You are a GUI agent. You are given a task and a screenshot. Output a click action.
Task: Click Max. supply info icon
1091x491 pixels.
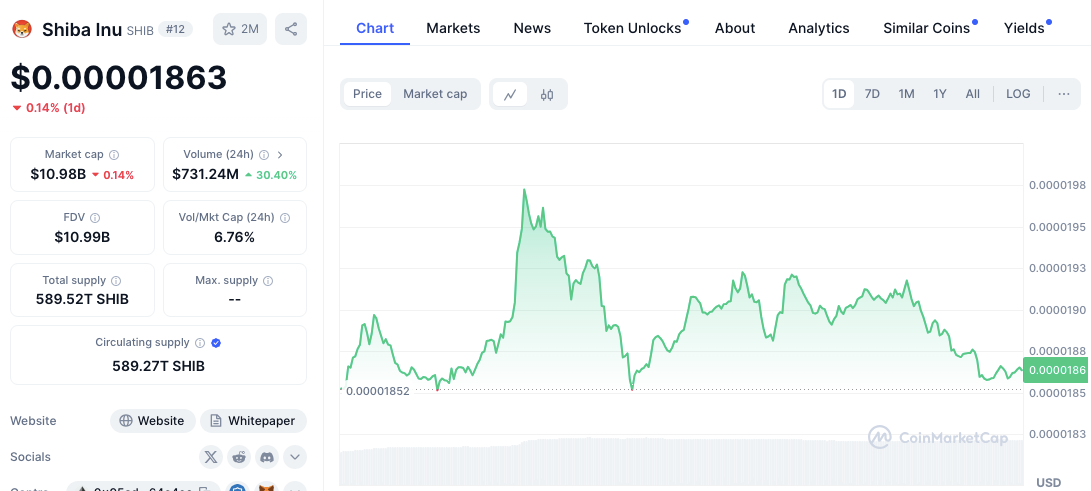pyautogui.click(x=269, y=281)
